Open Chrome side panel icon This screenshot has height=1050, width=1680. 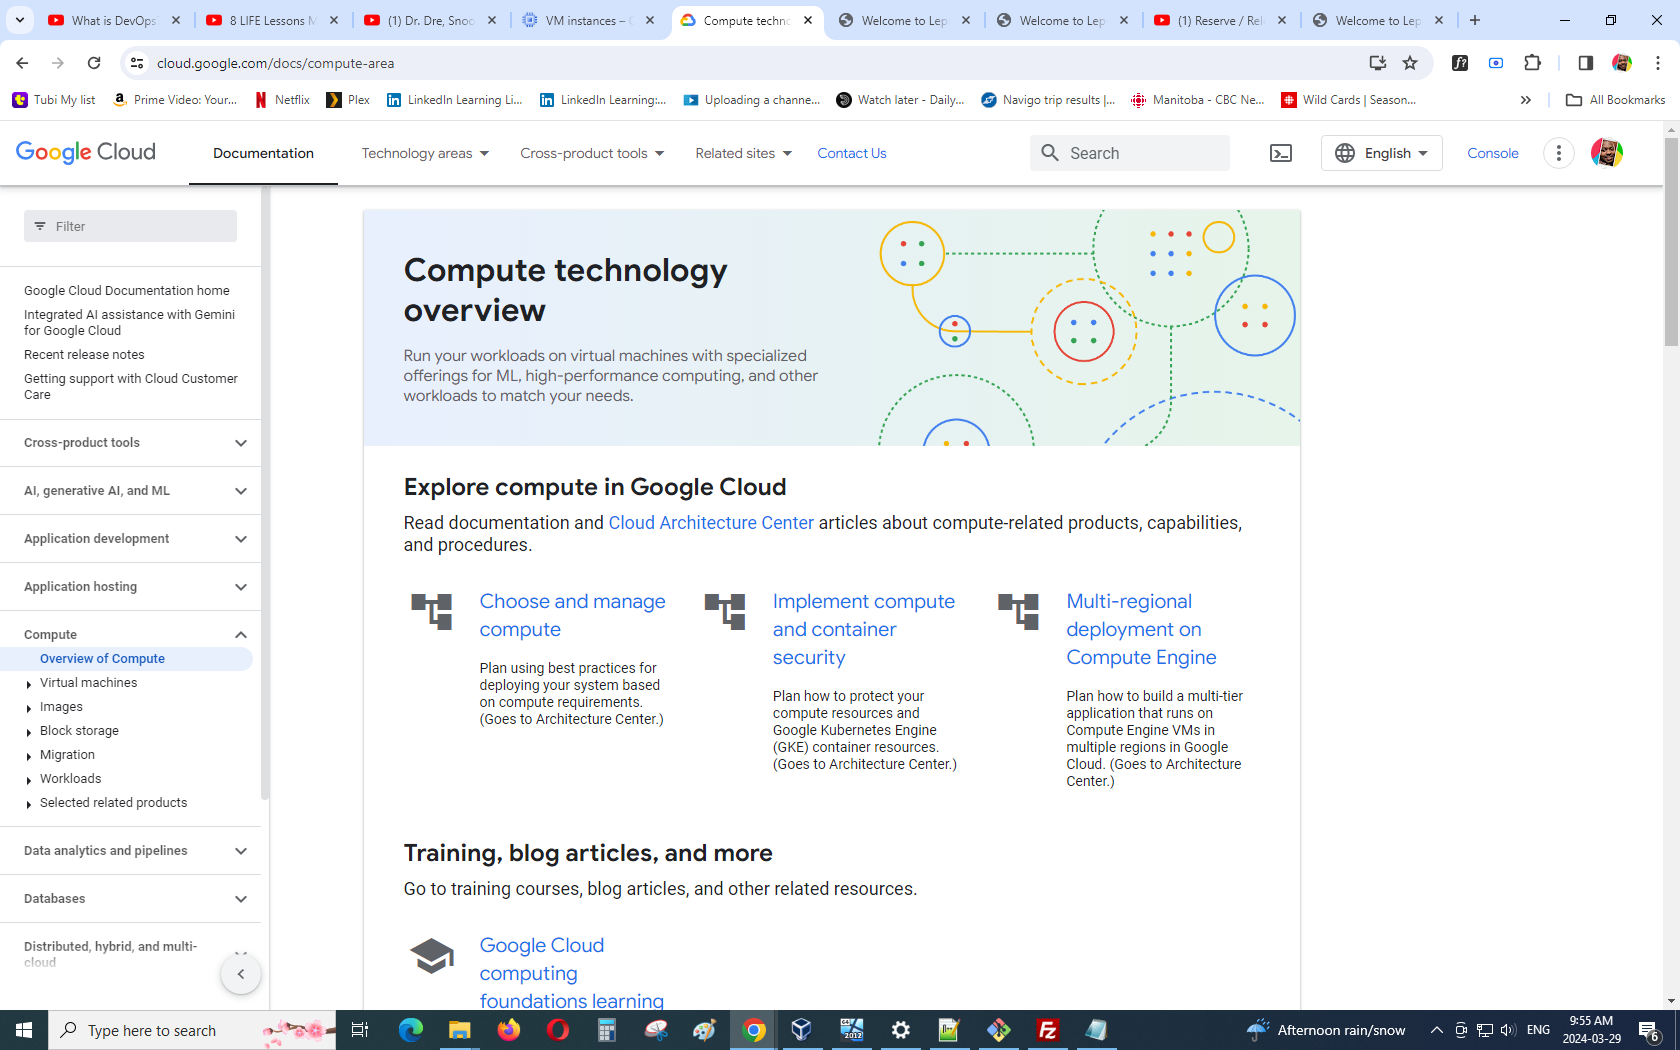click(x=1585, y=63)
